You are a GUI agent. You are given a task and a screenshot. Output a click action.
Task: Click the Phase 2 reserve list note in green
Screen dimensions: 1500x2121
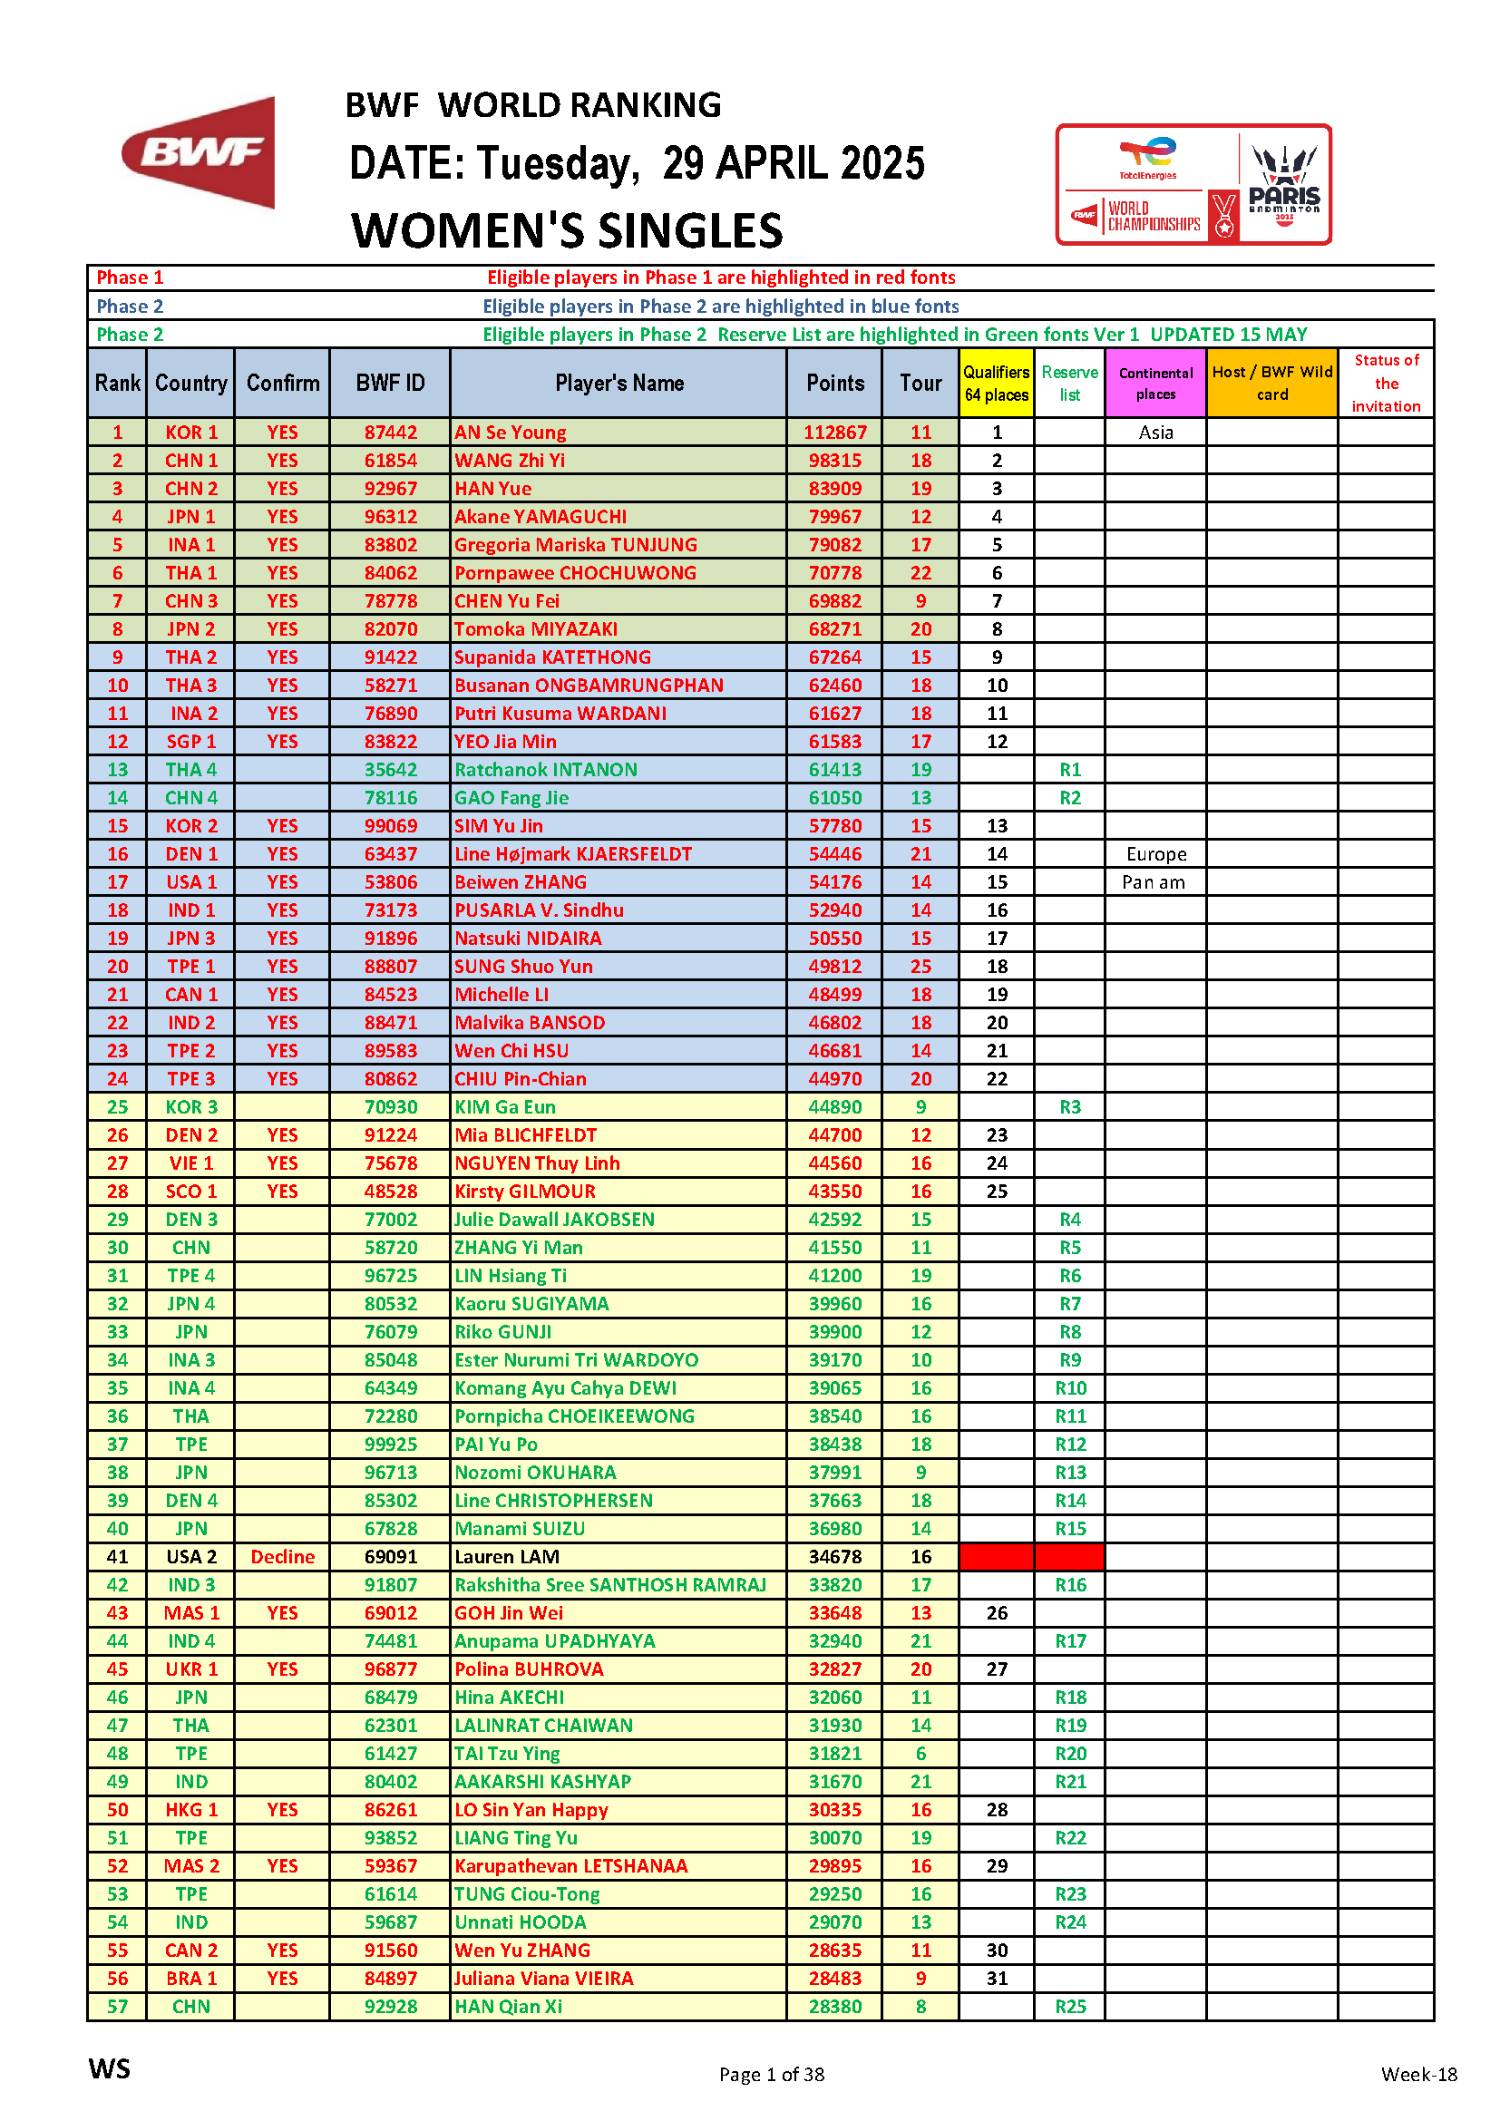[895, 334]
